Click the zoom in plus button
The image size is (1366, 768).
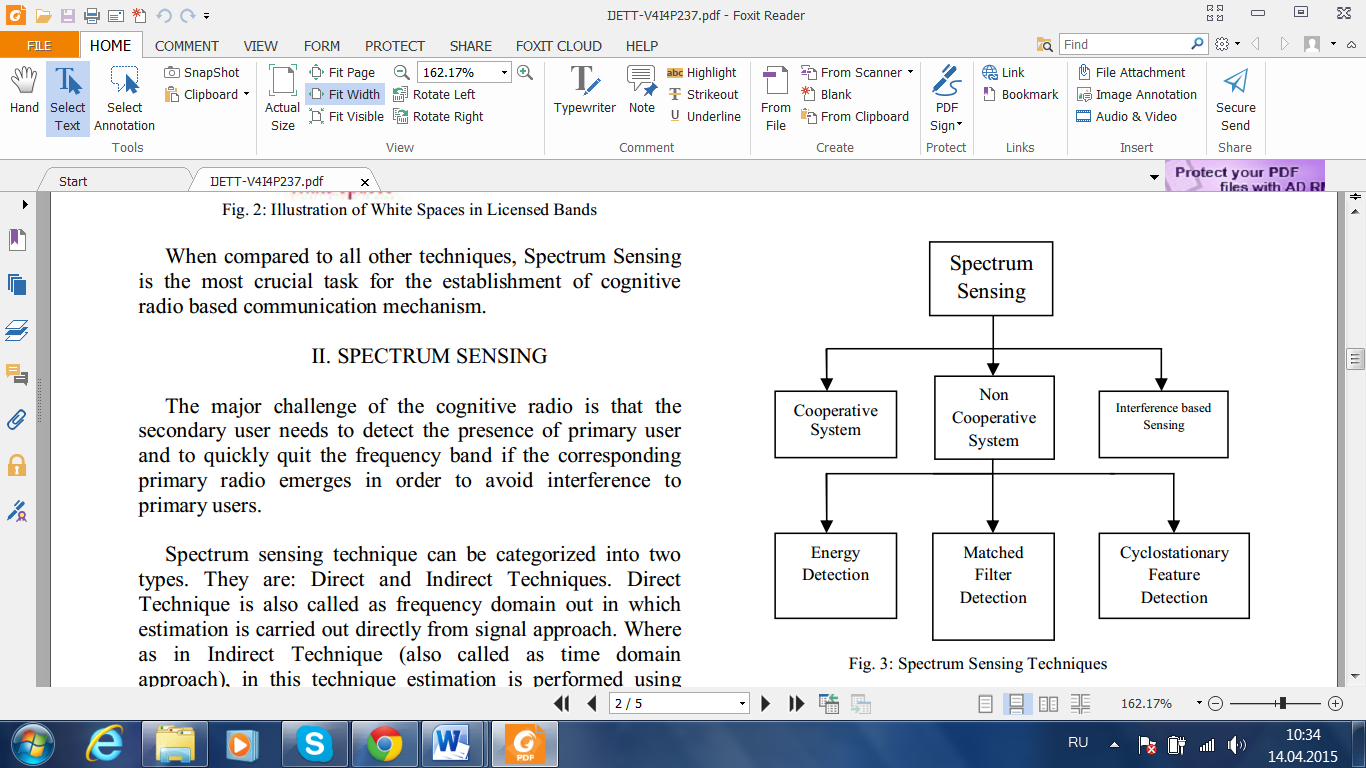[1335, 704]
